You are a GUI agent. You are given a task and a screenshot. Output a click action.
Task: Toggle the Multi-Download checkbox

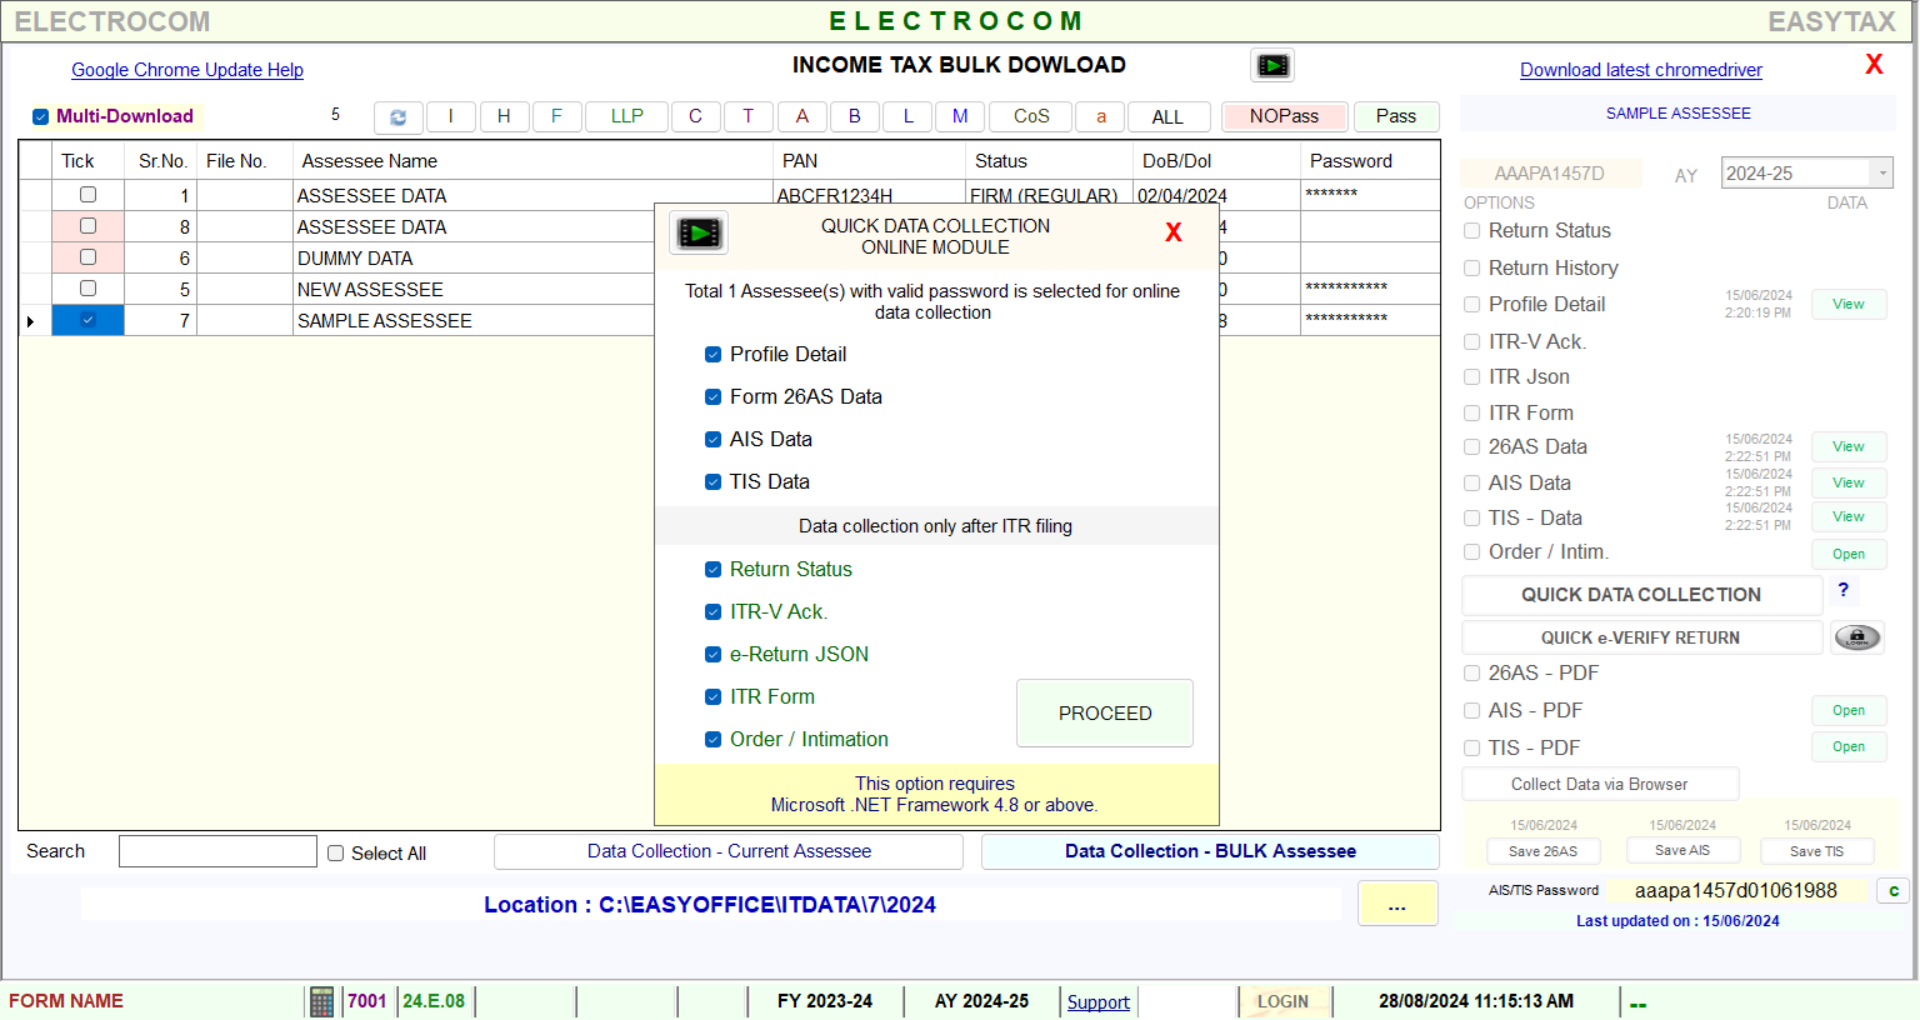pos(41,117)
